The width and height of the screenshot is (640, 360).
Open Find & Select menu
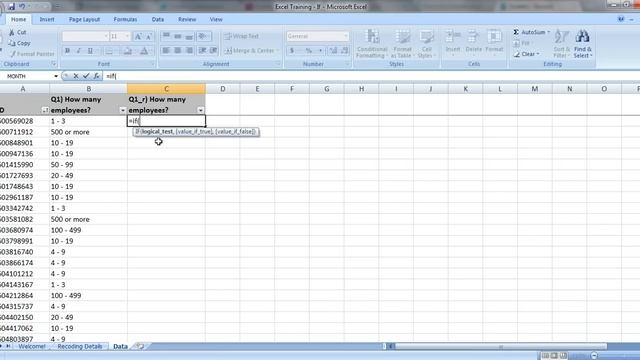tap(582, 43)
